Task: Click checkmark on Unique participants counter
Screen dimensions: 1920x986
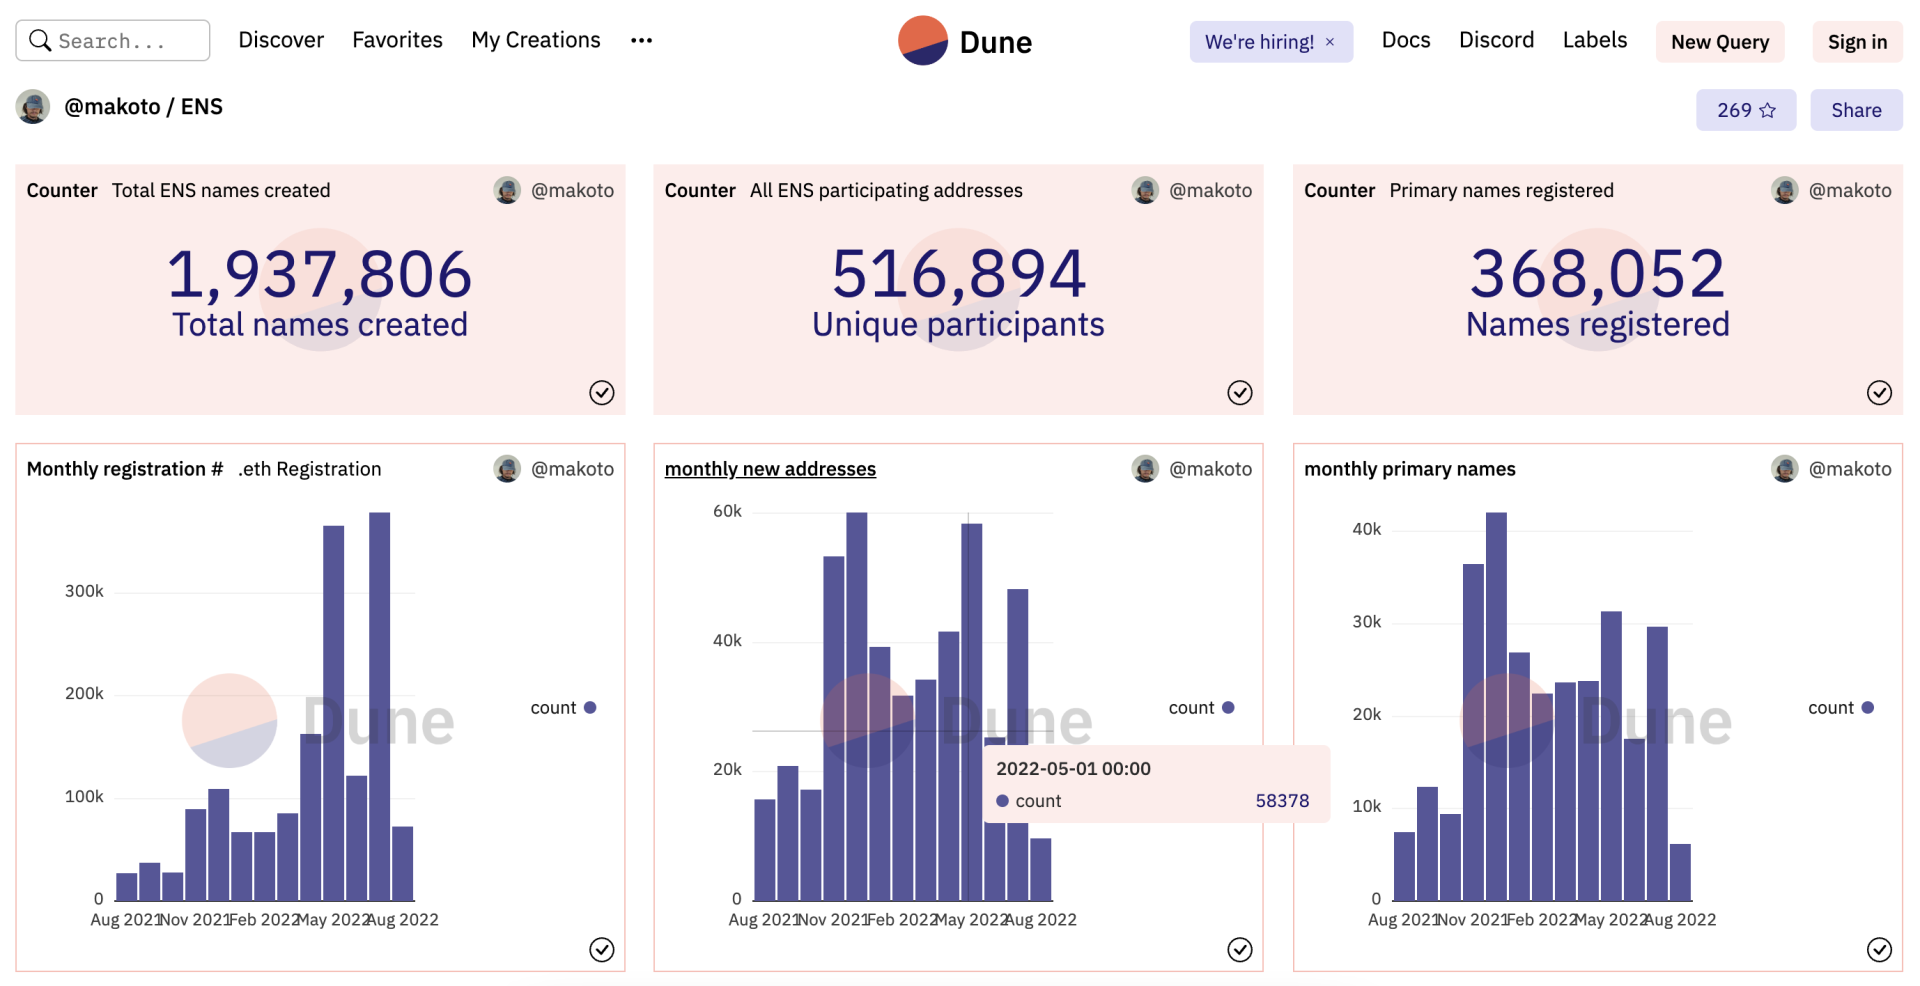Action: 1240,393
